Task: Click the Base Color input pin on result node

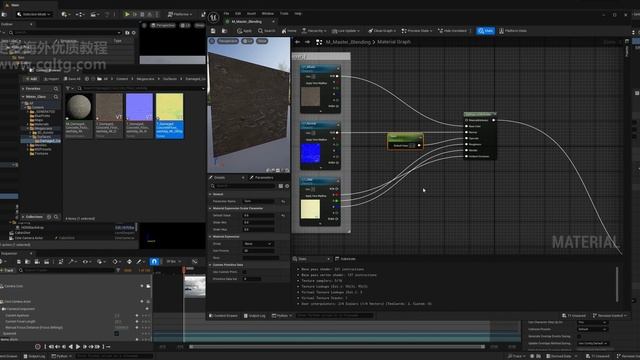Action: pyautogui.click(x=467, y=126)
